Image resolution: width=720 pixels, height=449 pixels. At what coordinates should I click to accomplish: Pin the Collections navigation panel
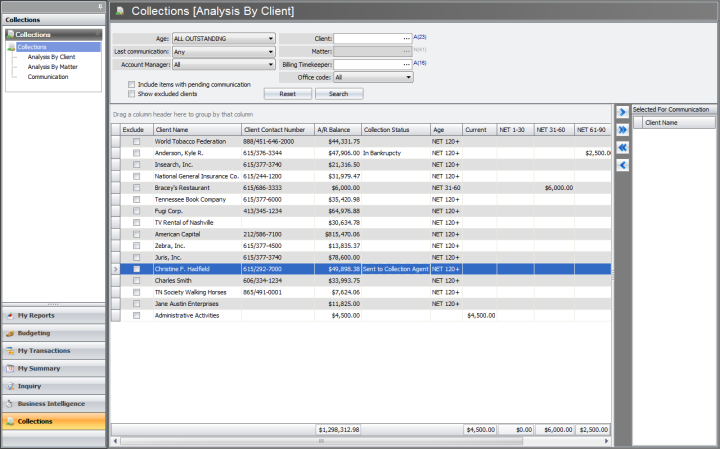point(100,6)
